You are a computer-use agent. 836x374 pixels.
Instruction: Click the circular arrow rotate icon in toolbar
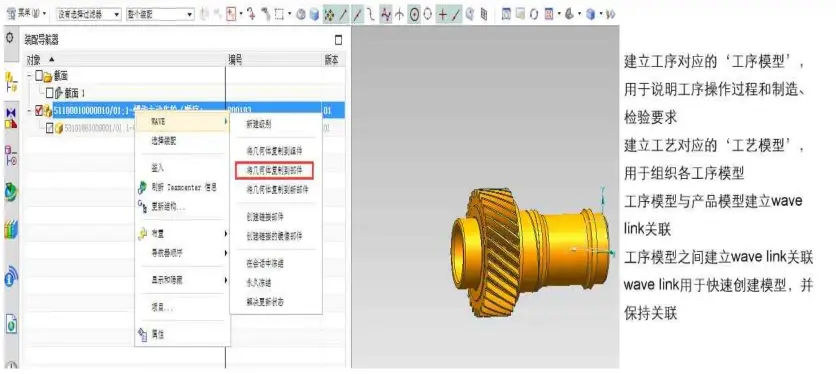pos(534,14)
